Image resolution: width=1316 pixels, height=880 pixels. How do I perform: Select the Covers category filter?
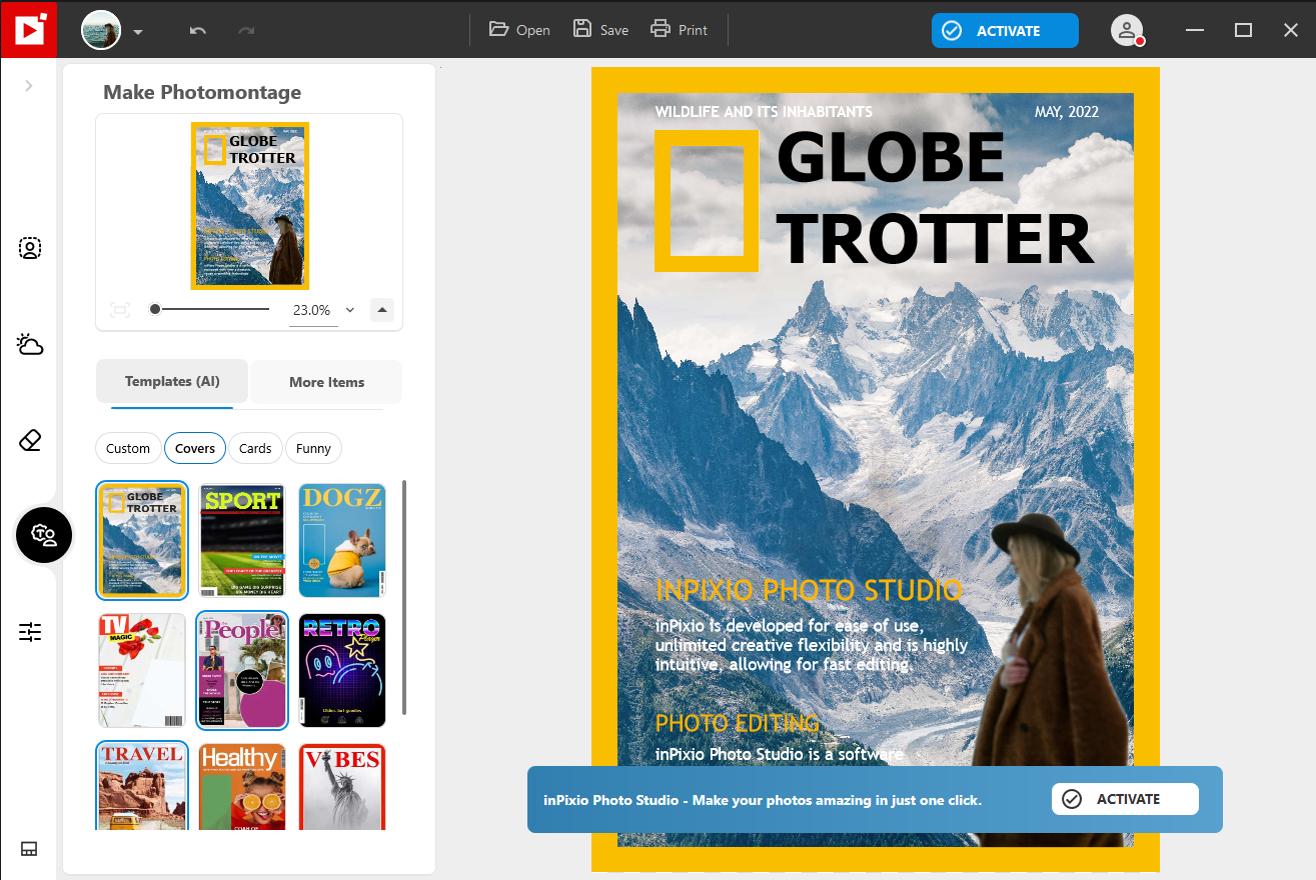195,448
